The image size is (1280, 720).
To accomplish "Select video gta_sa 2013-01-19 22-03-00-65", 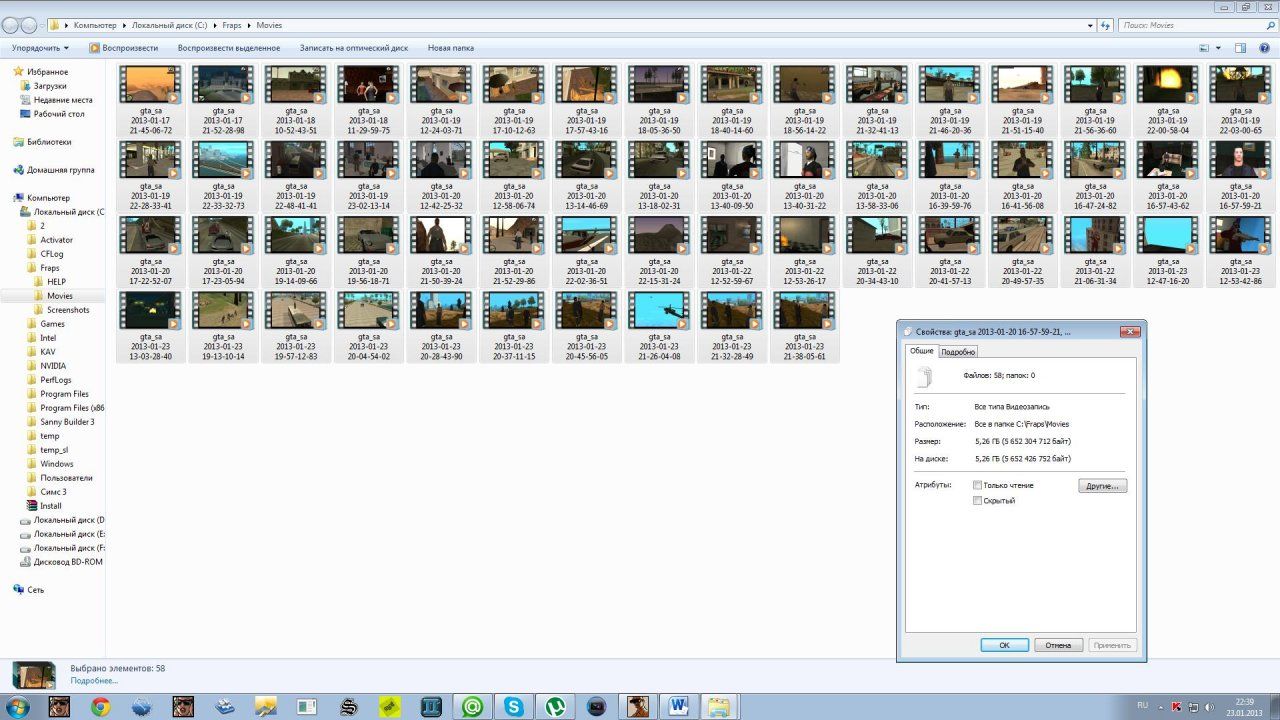I will coord(1240,101).
